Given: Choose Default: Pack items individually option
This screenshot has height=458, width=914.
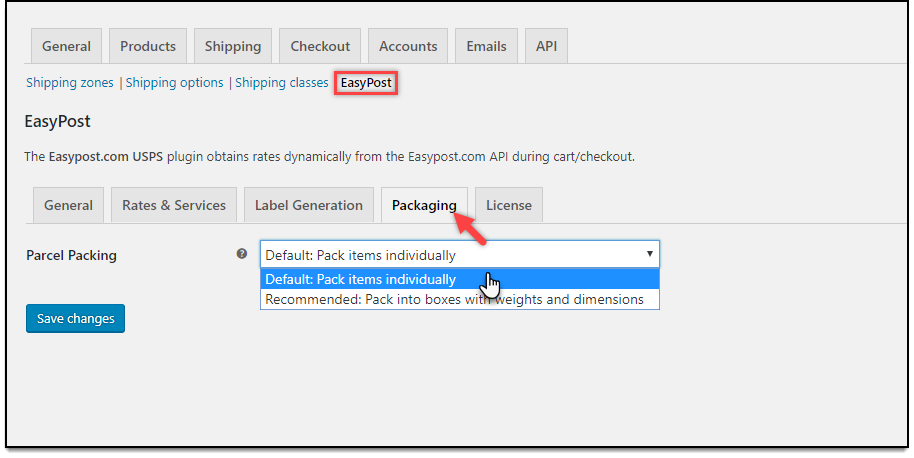Looking at the screenshot, I should click(x=460, y=279).
